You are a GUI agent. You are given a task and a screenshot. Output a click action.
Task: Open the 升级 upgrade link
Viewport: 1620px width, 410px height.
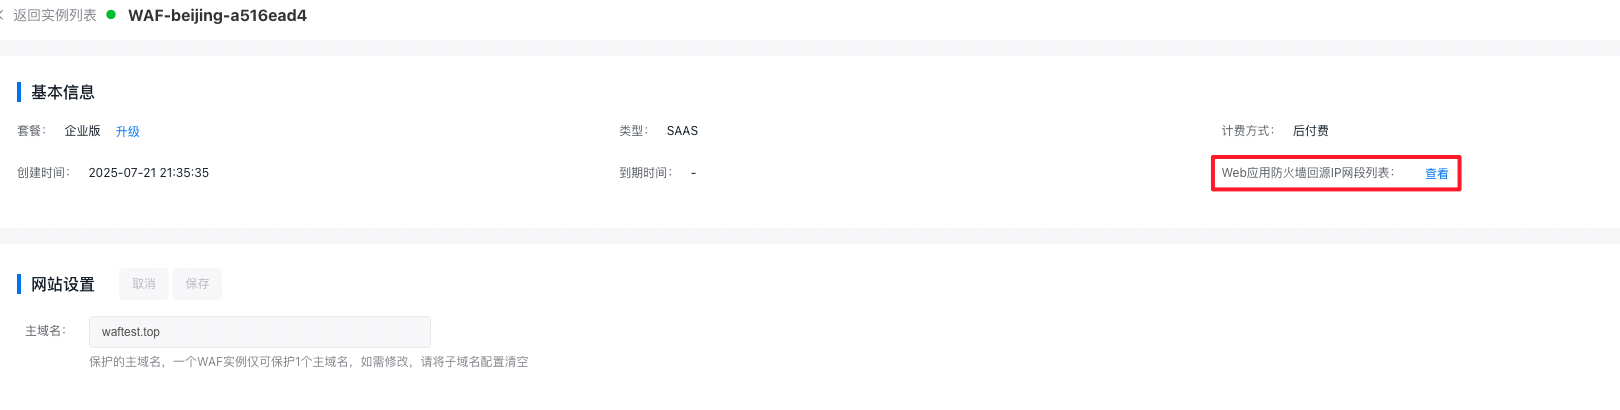coord(127,131)
